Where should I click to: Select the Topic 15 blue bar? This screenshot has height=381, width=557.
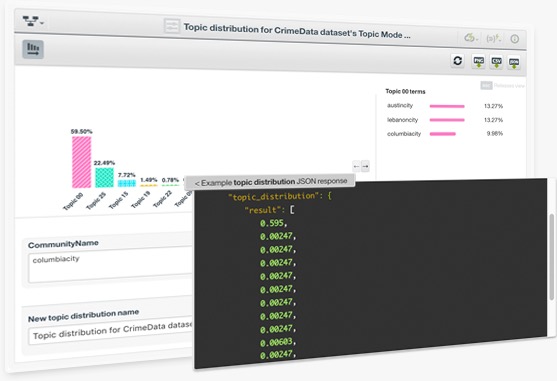(127, 183)
